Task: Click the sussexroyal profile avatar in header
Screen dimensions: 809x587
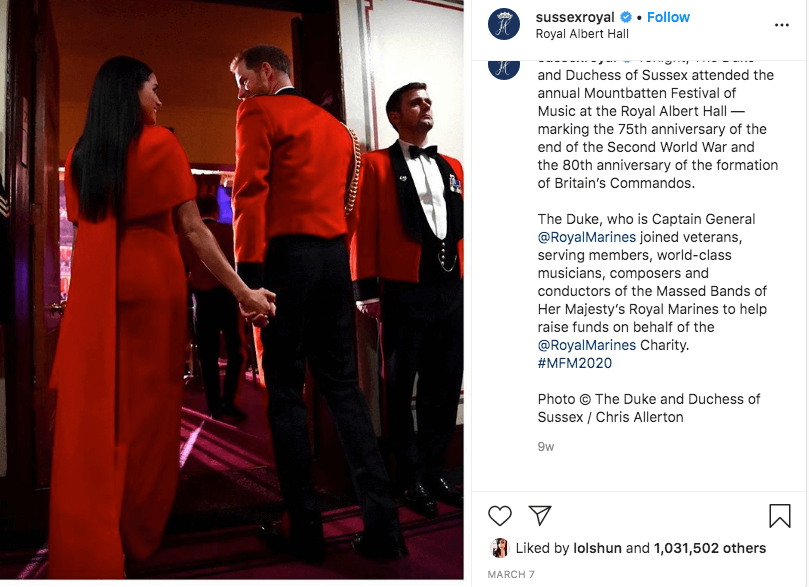Action: coord(504,24)
